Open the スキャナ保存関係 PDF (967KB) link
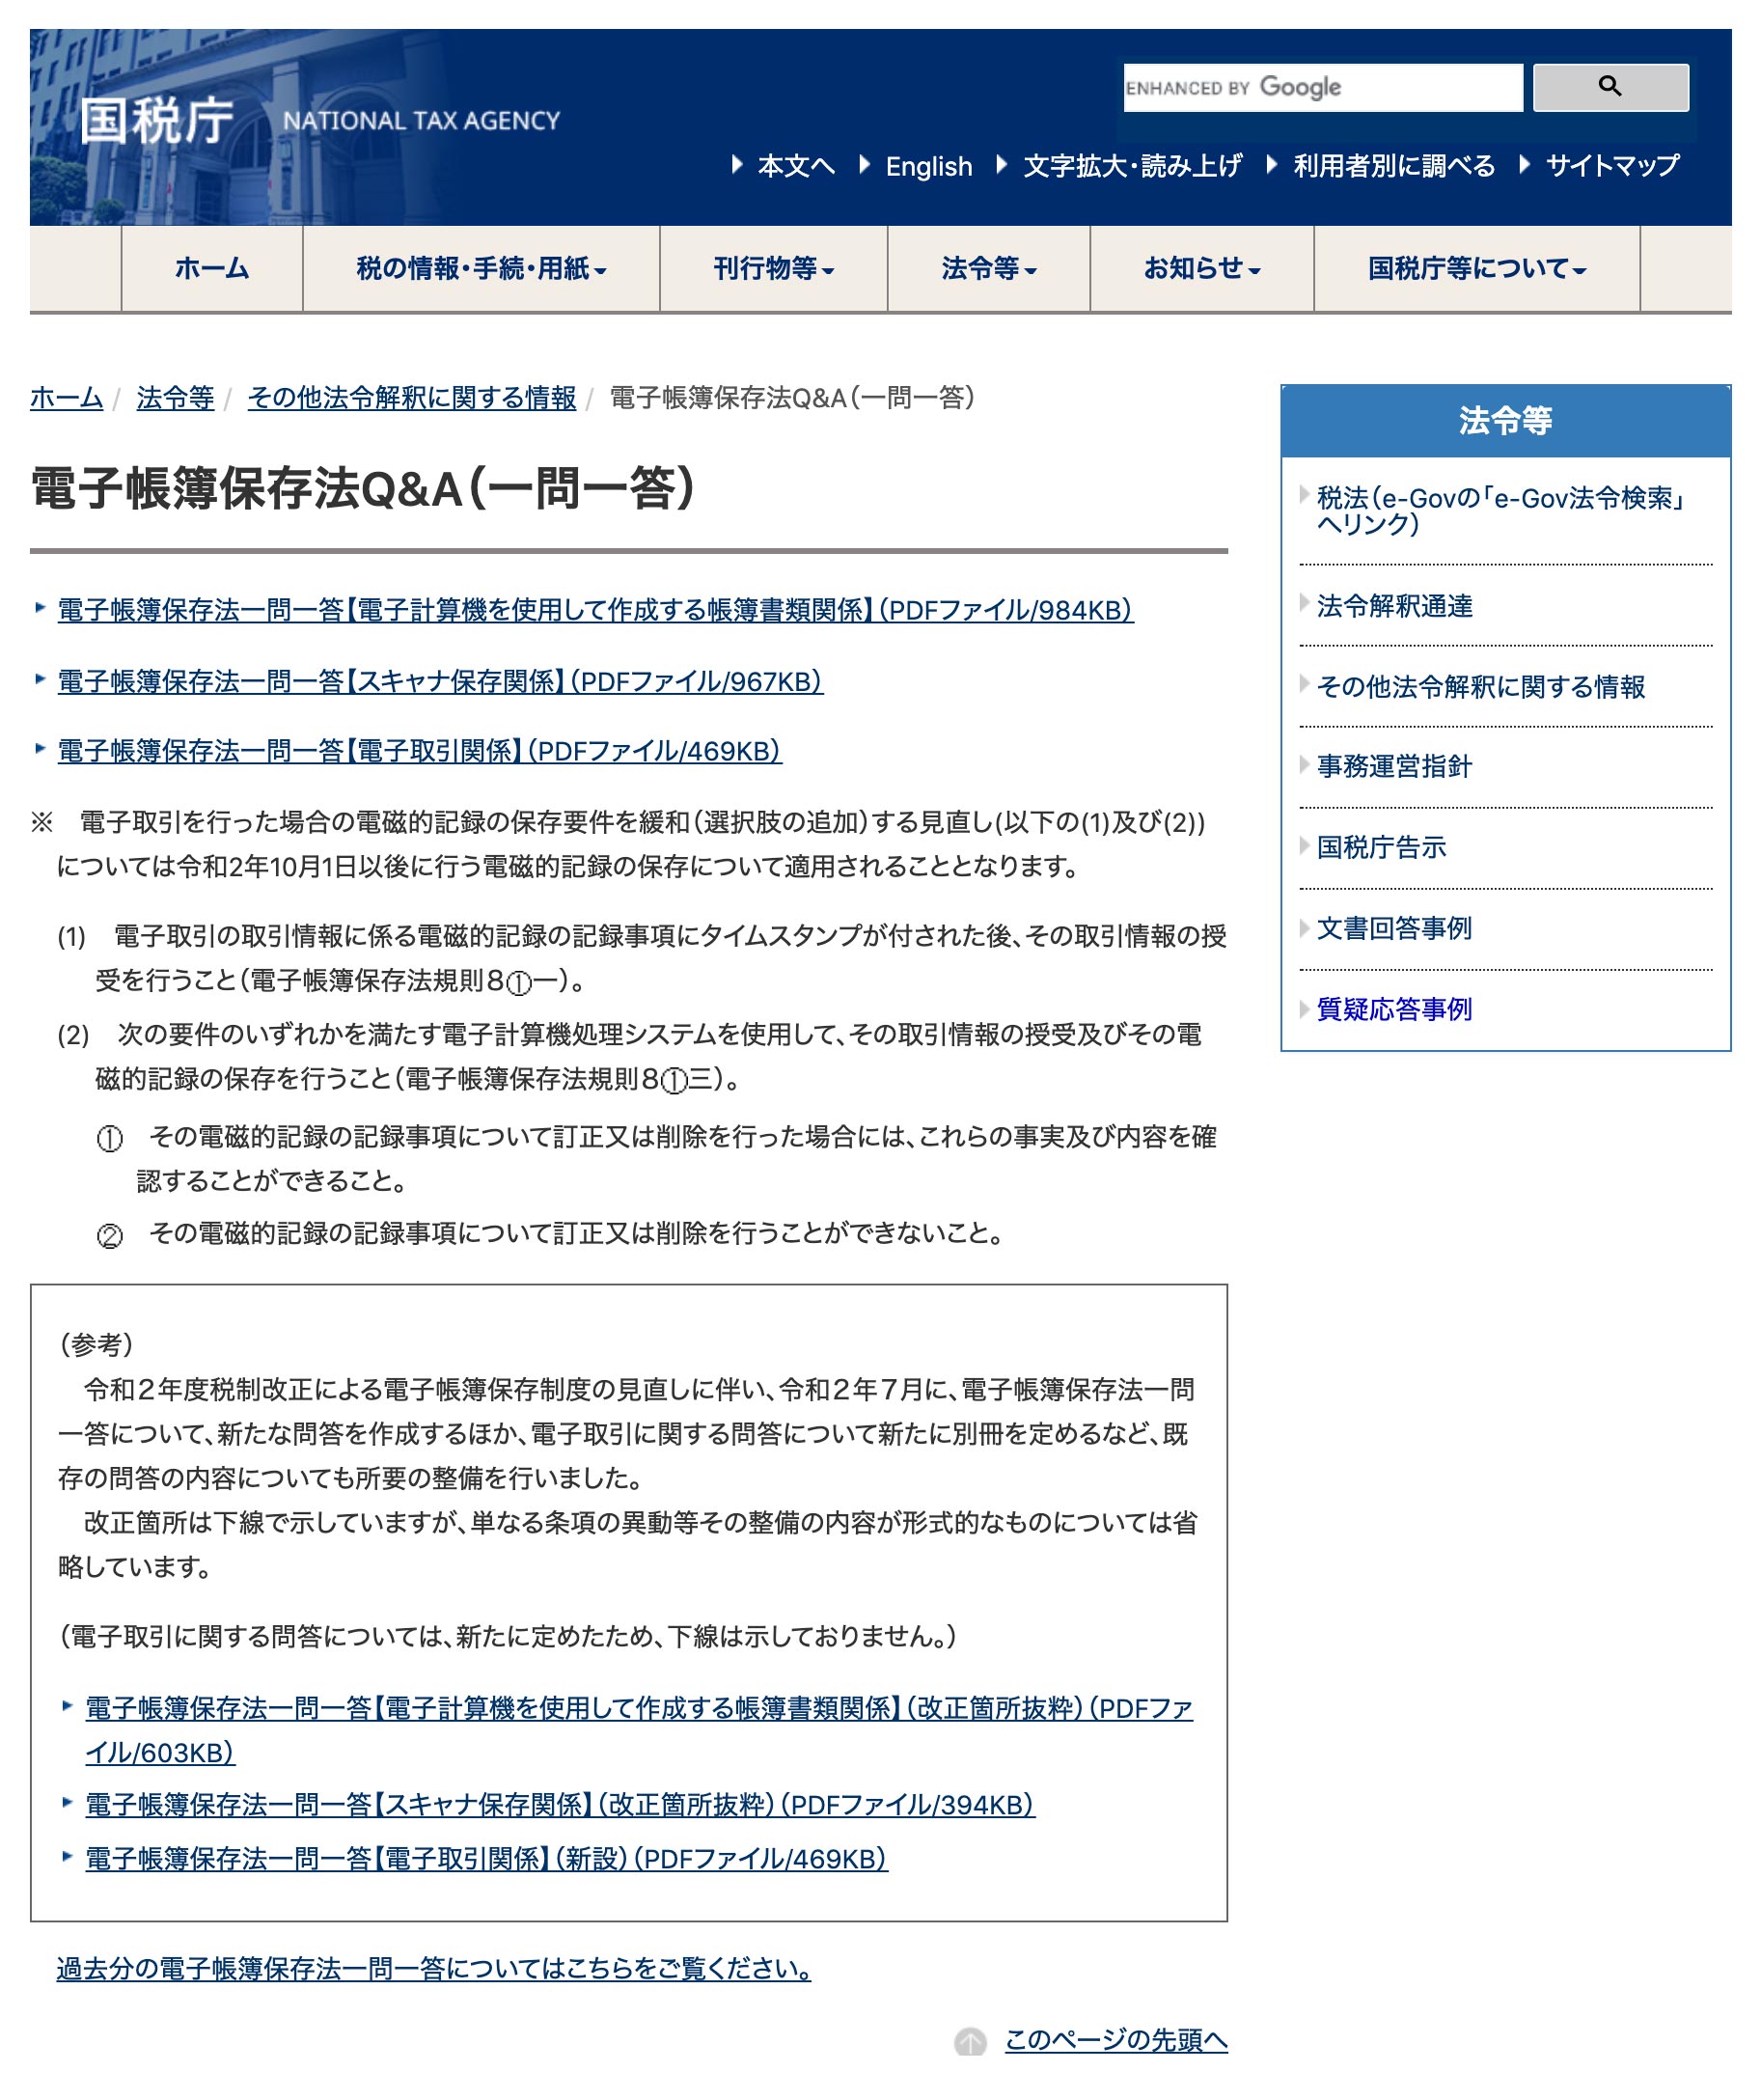Image resolution: width=1761 pixels, height=2100 pixels. coord(440,682)
